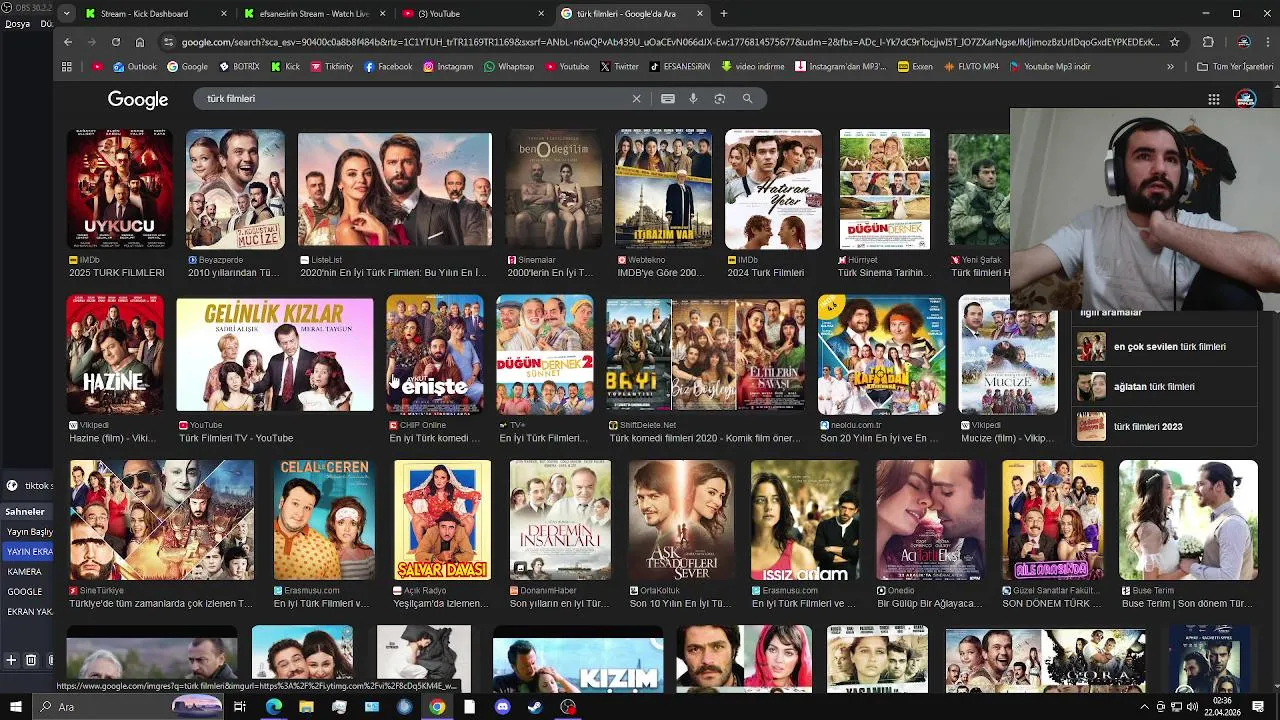Open the Şalvar Davası poster thumbnail

coord(442,520)
